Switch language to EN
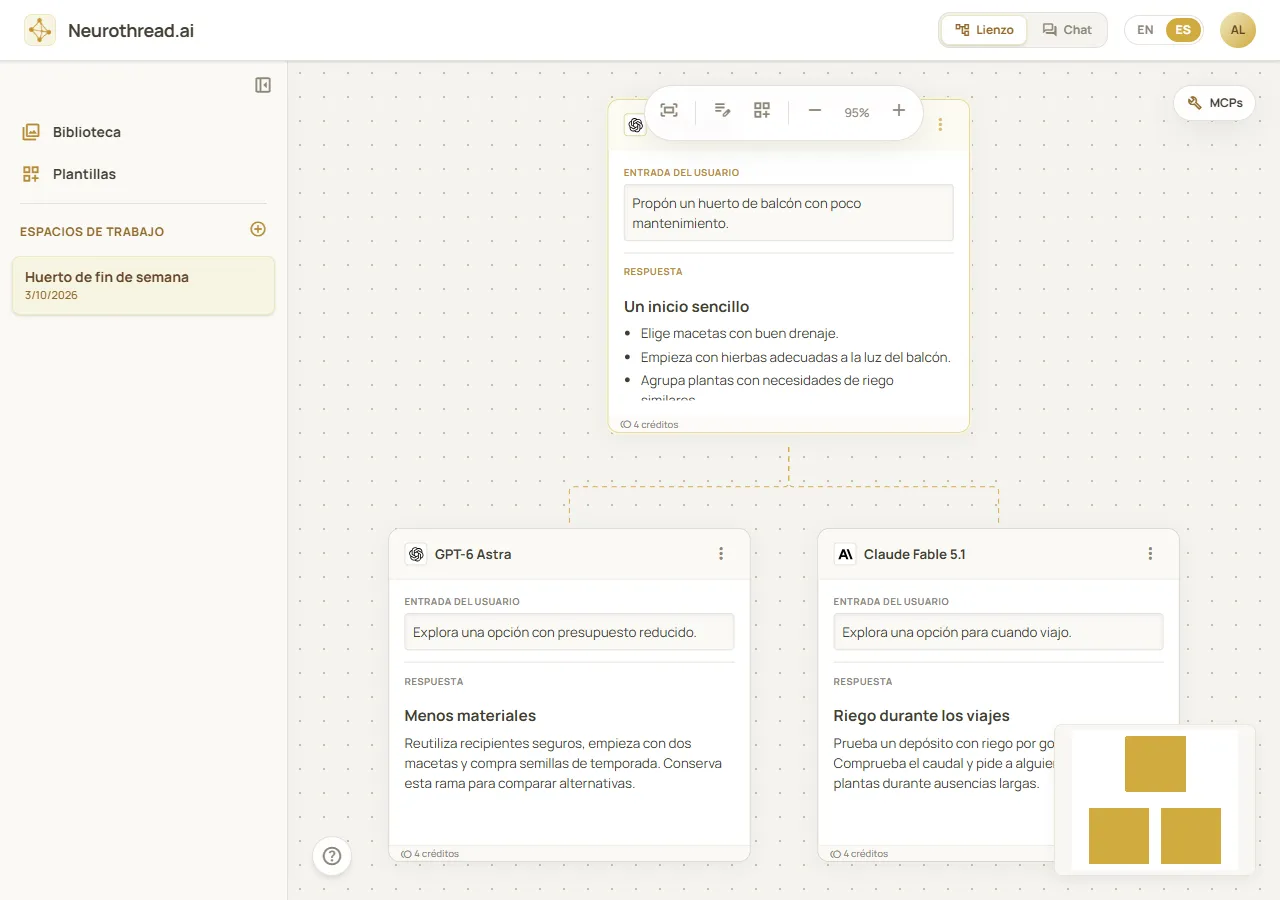This screenshot has width=1280, height=900. [1145, 30]
